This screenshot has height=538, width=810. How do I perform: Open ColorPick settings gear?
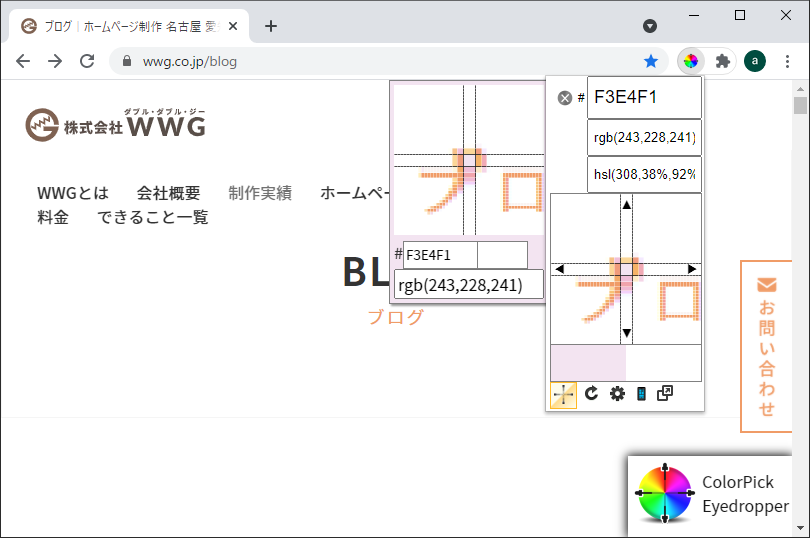(x=617, y=394)
